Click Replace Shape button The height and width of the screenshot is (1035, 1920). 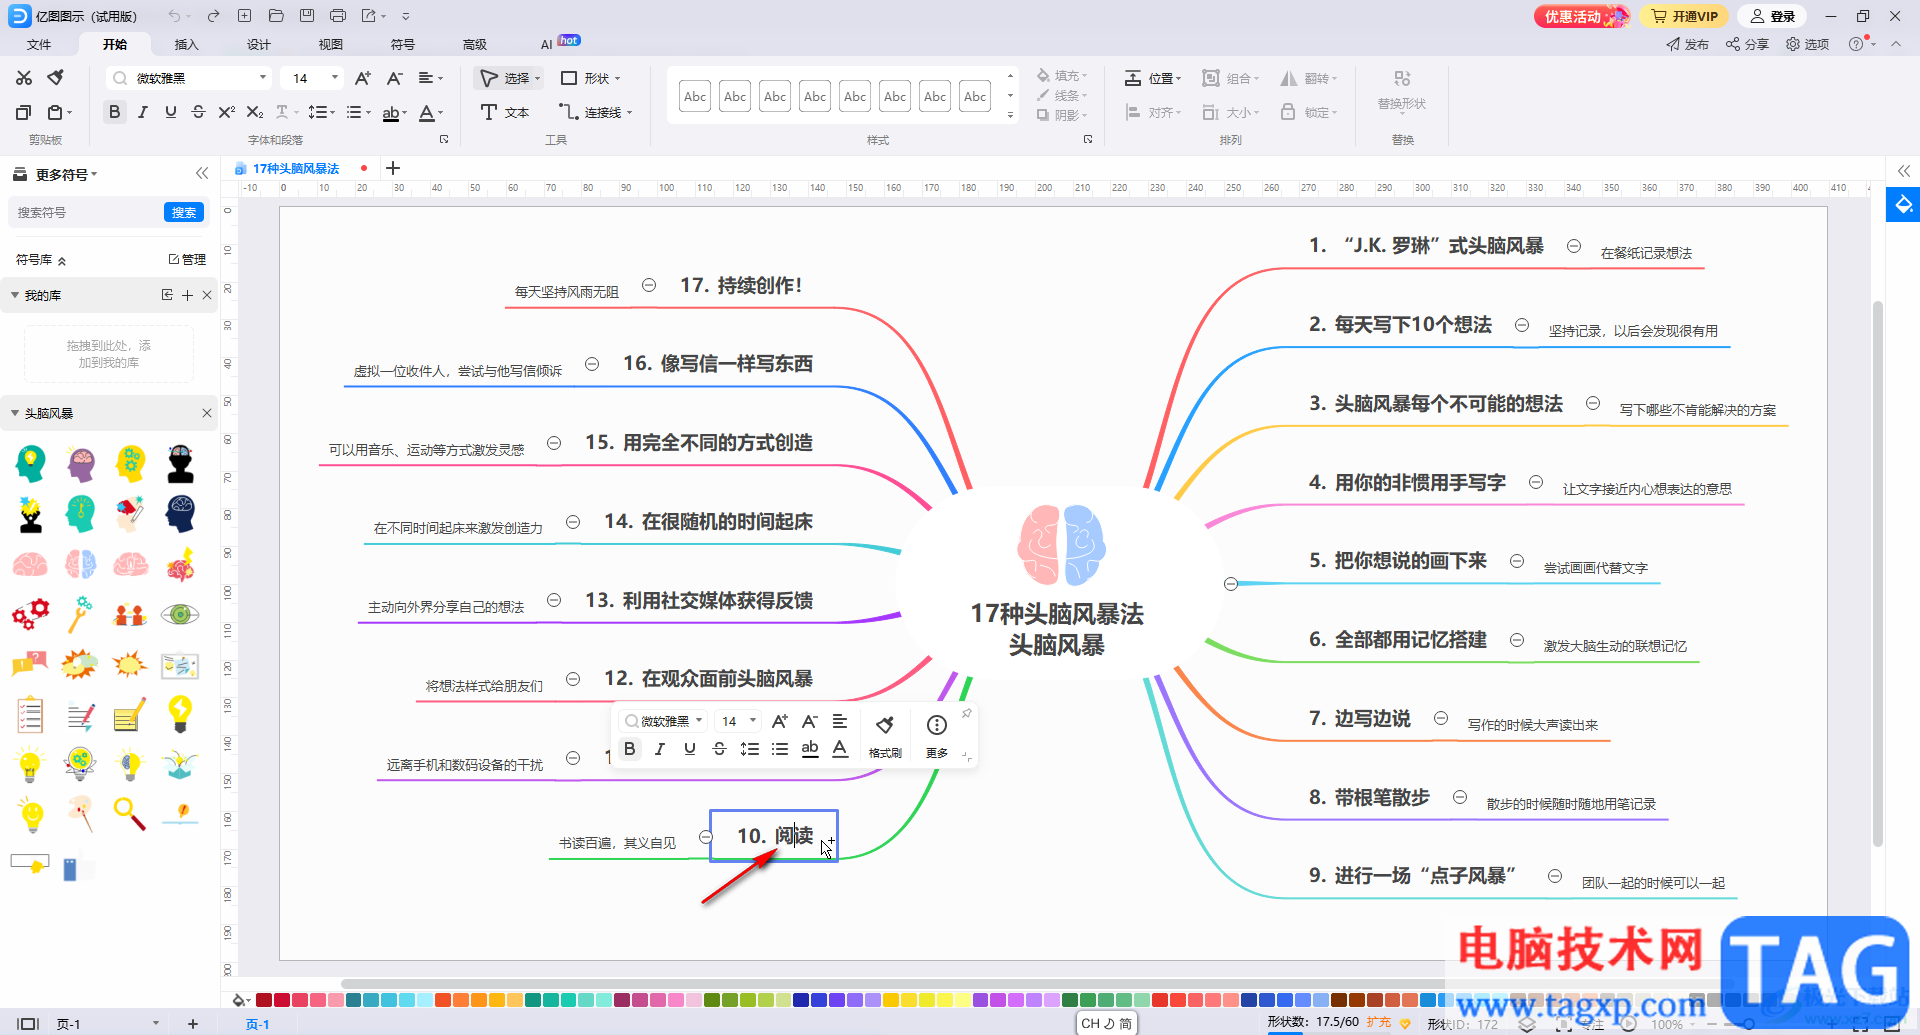pyautogui.click(x=1402, y=90)
